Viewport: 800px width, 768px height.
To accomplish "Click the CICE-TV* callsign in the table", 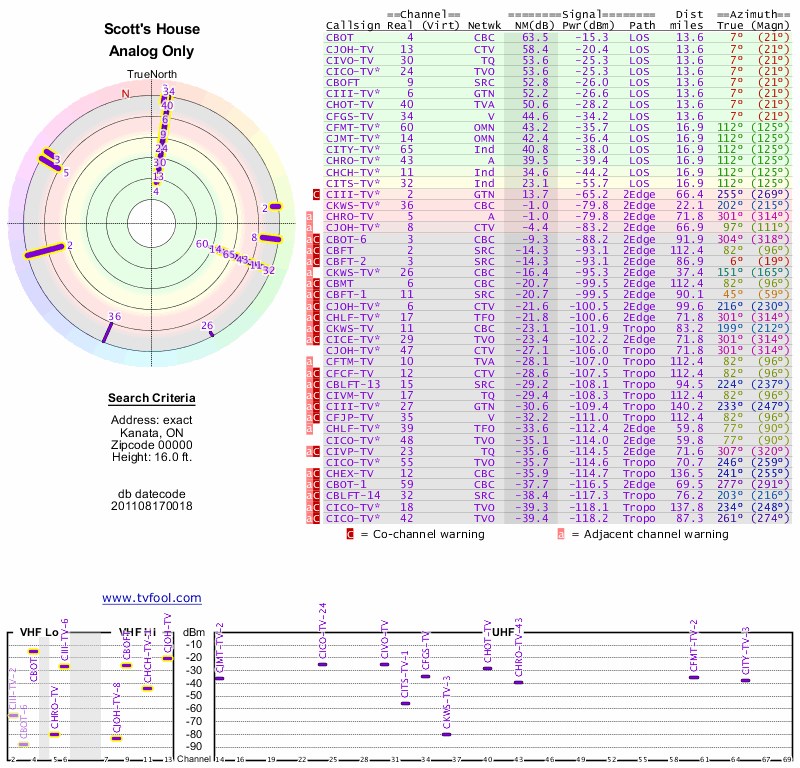I will click(353, 339).
